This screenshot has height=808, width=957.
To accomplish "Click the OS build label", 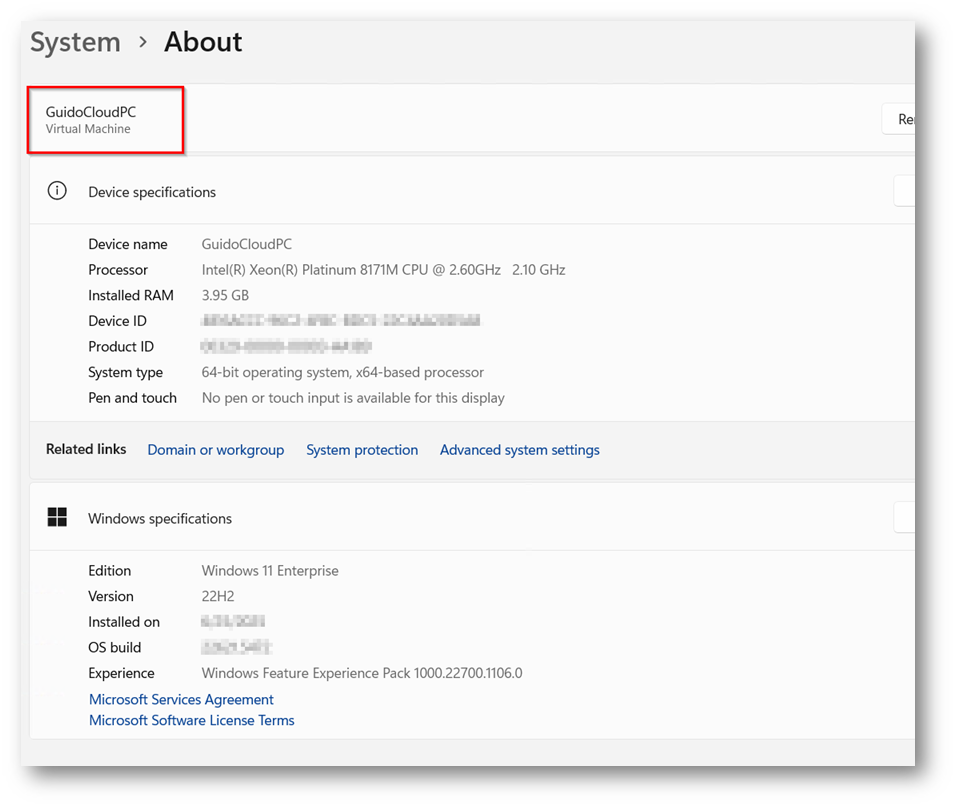I will point(114,647).
